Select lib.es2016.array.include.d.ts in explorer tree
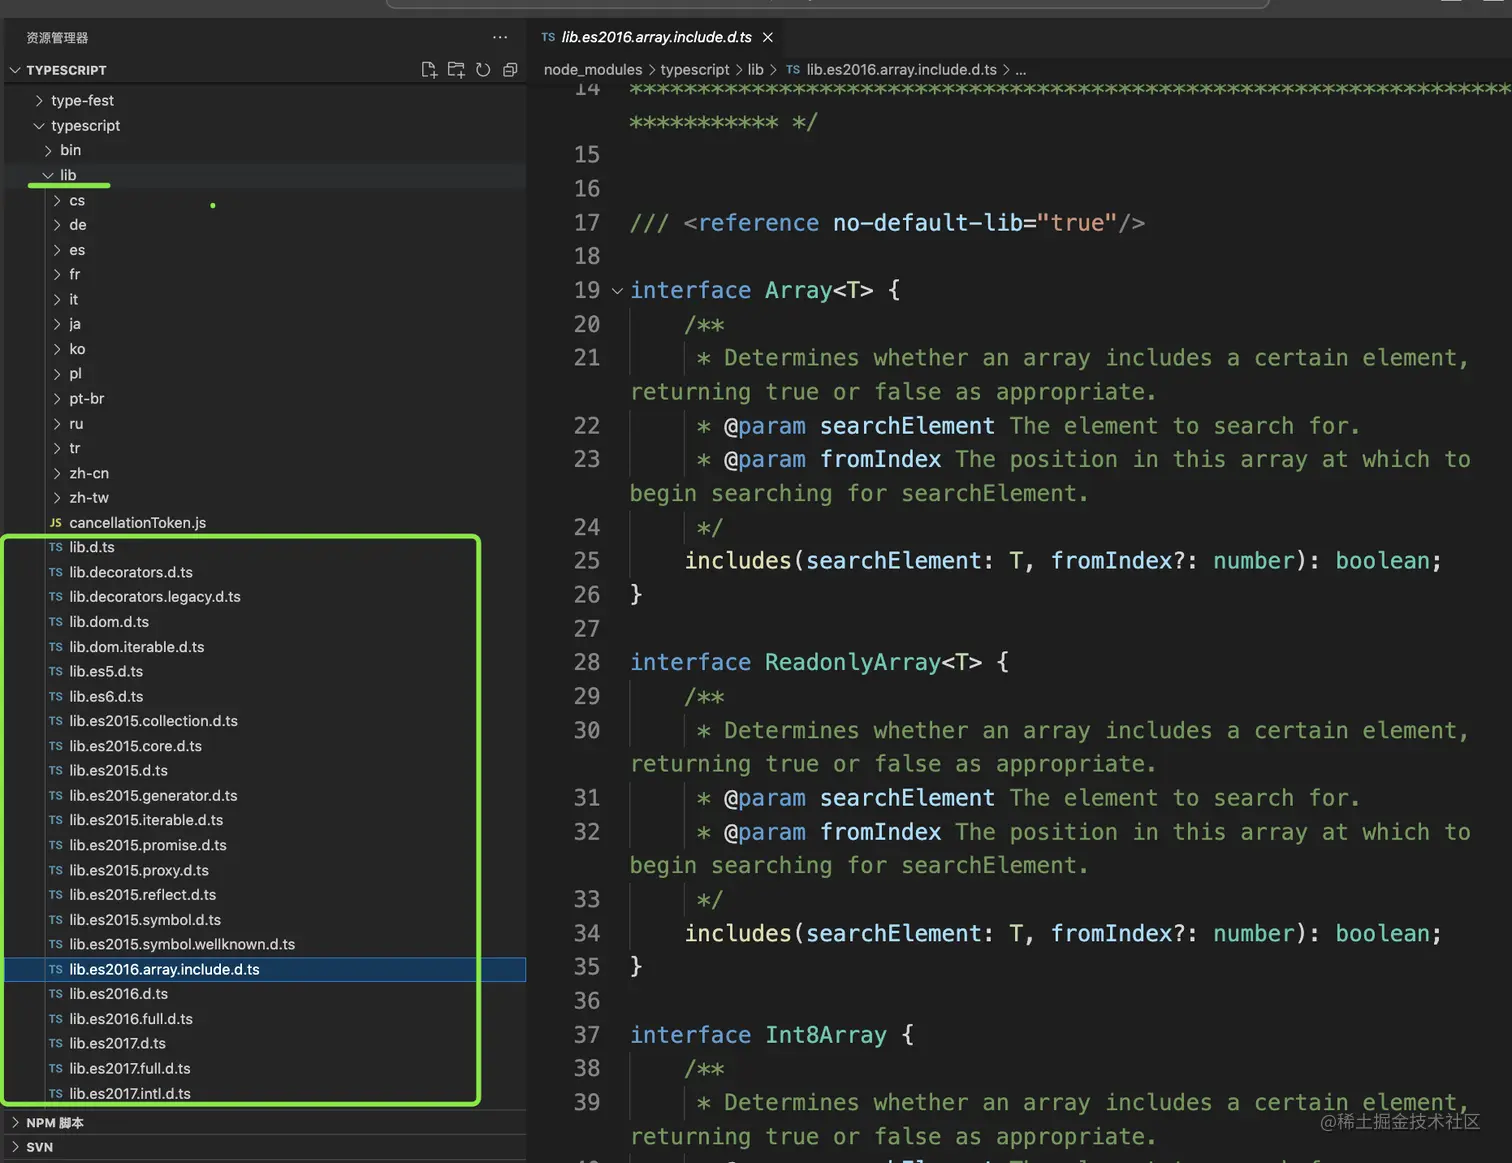 coord(265,969)
